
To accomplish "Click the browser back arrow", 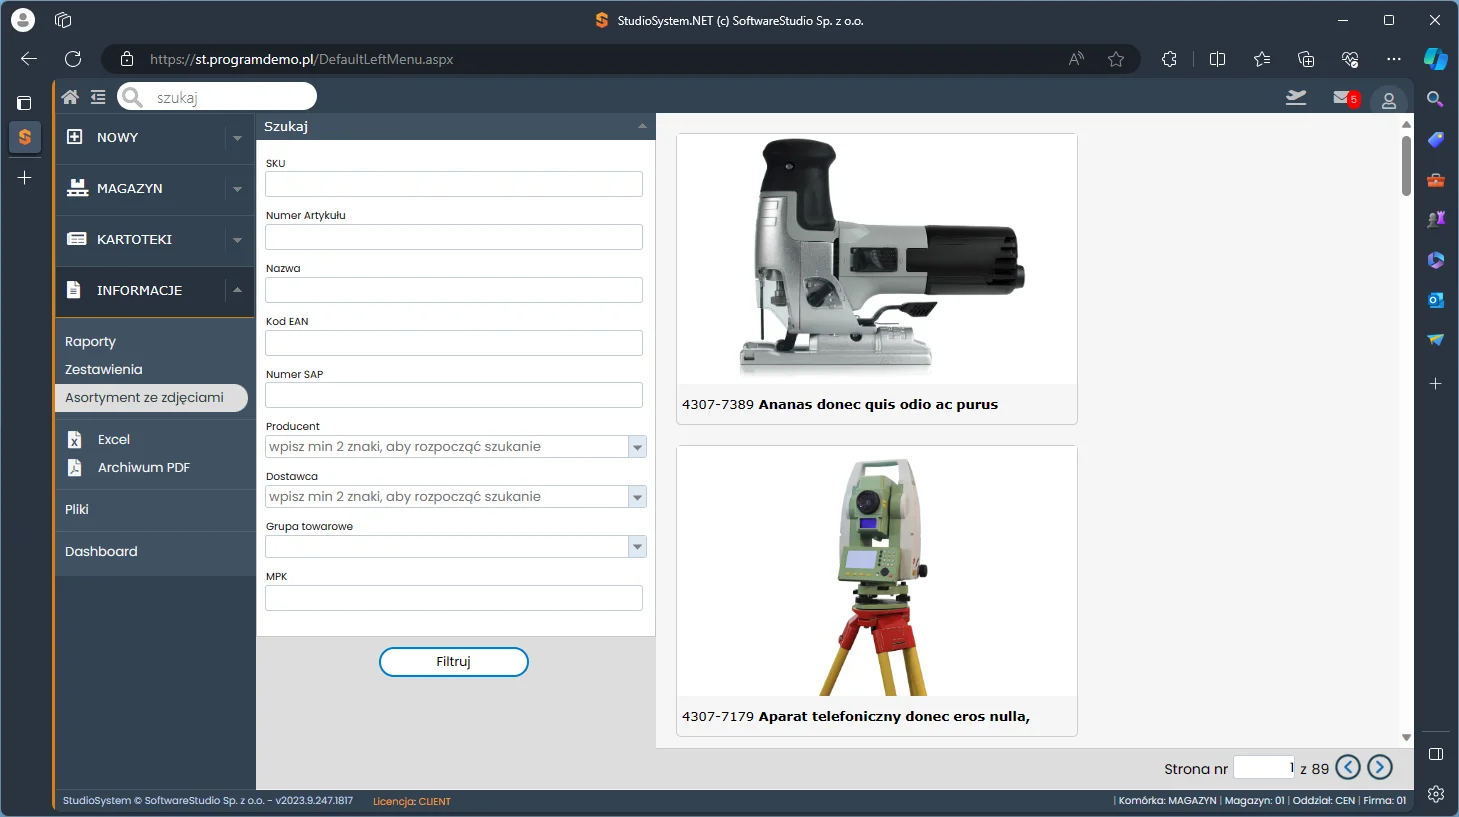I will [x=29, y=59].
